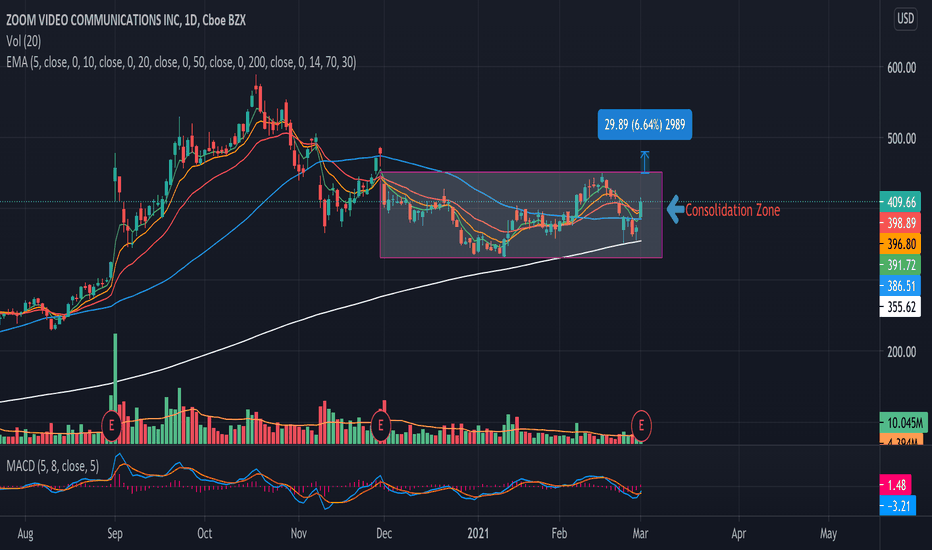Click the 391.72 green EMA price label
This screenshot has width=932, height=550.
click(900, 265)
